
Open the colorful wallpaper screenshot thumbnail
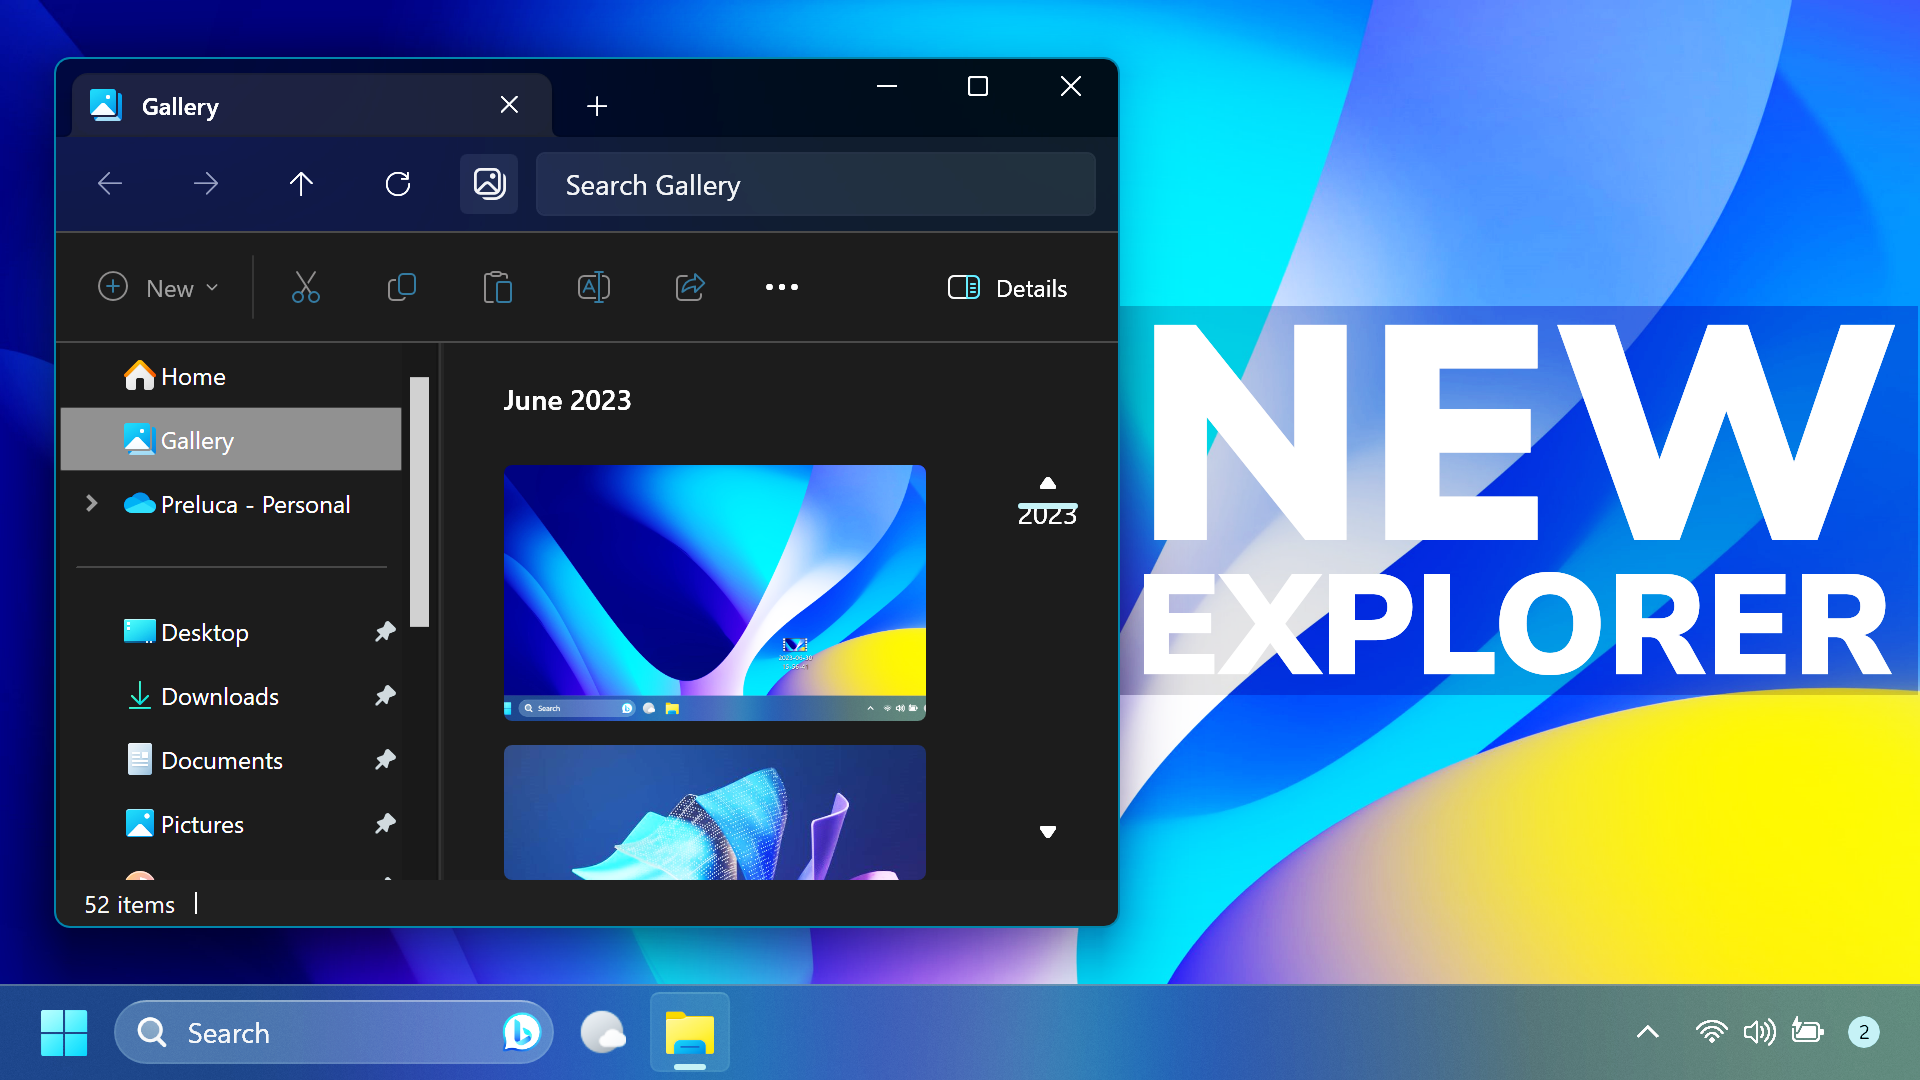coord(715,592)
